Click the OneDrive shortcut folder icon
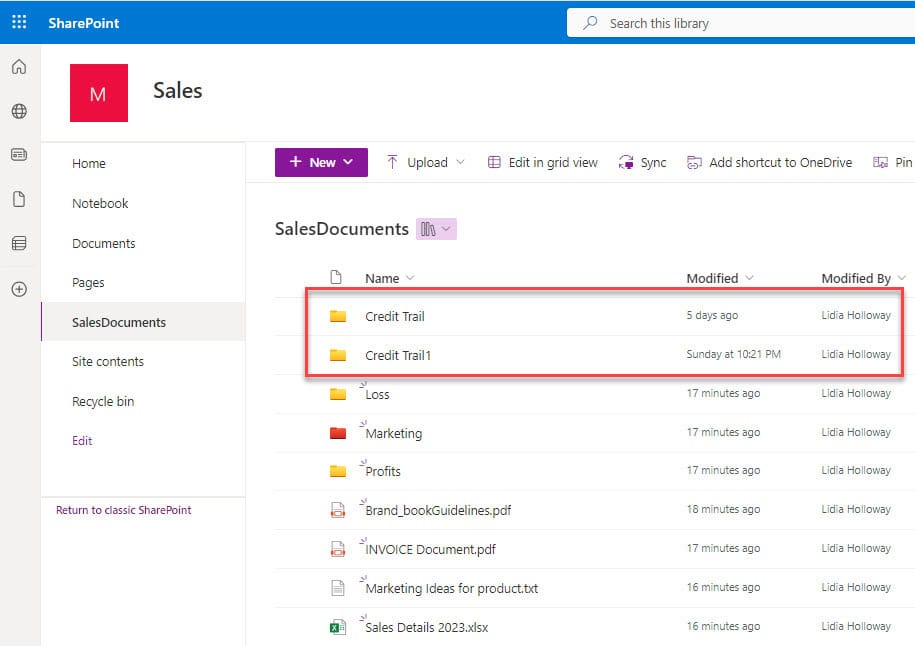Viewport: 915px width, 646px height. [694, 162]
